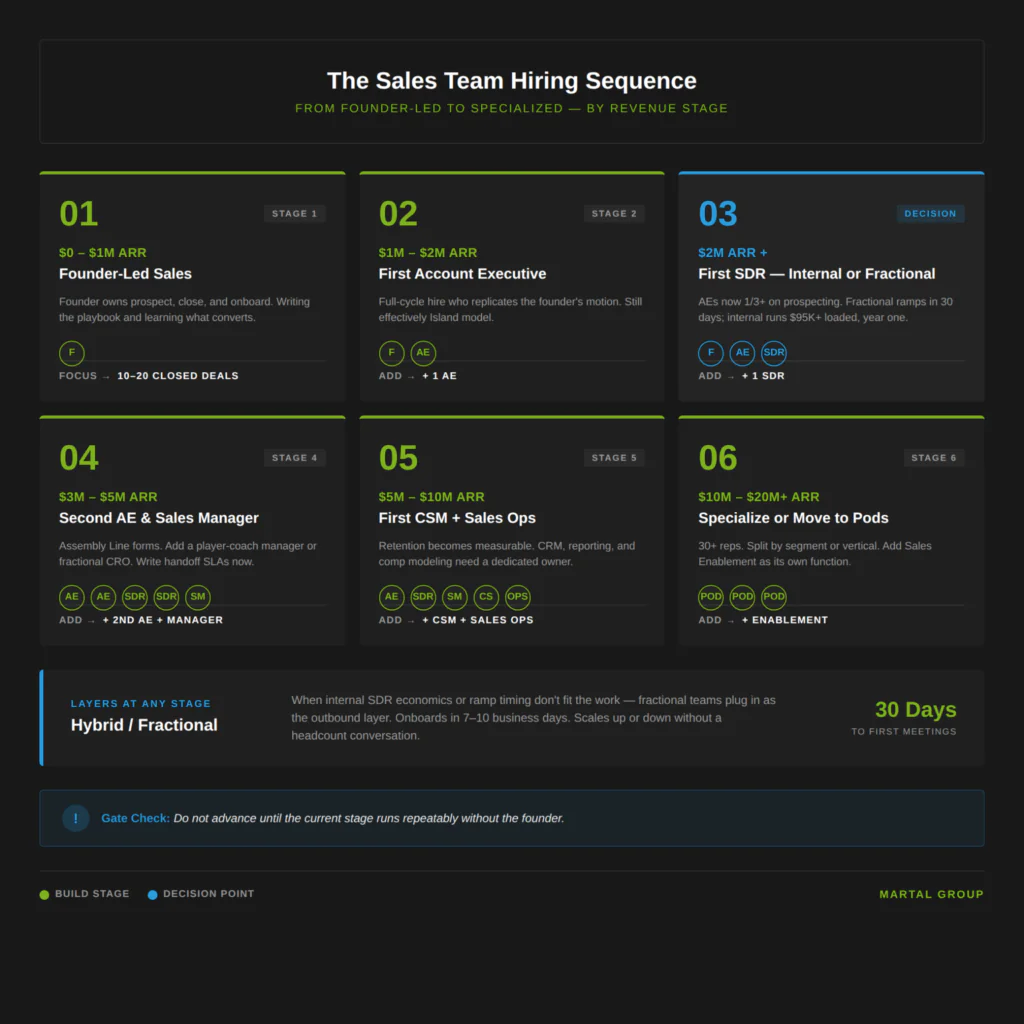Click the OPS badge in stage 05 card
This screenshot has height=1024, width=1024.
click(x=518, y=597)
